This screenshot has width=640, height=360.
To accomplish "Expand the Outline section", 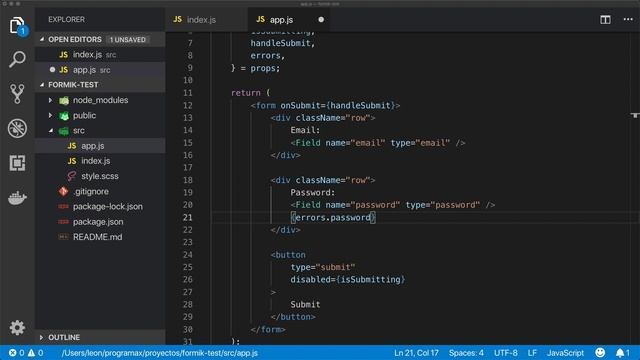I will point(41,338).
